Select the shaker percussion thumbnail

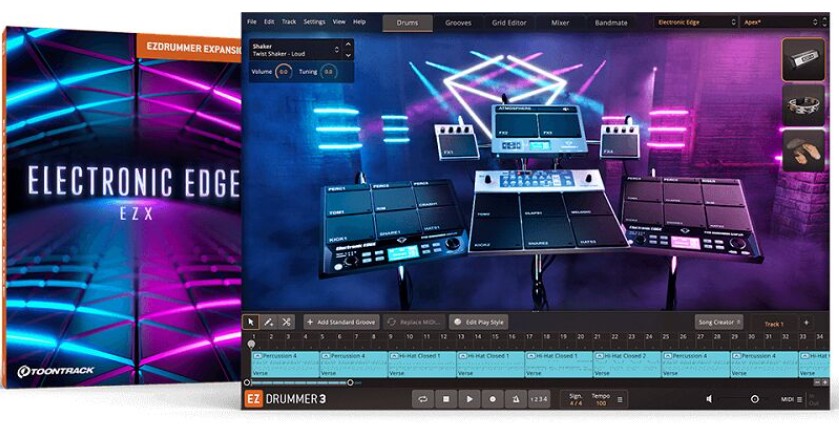coord(803,59)
